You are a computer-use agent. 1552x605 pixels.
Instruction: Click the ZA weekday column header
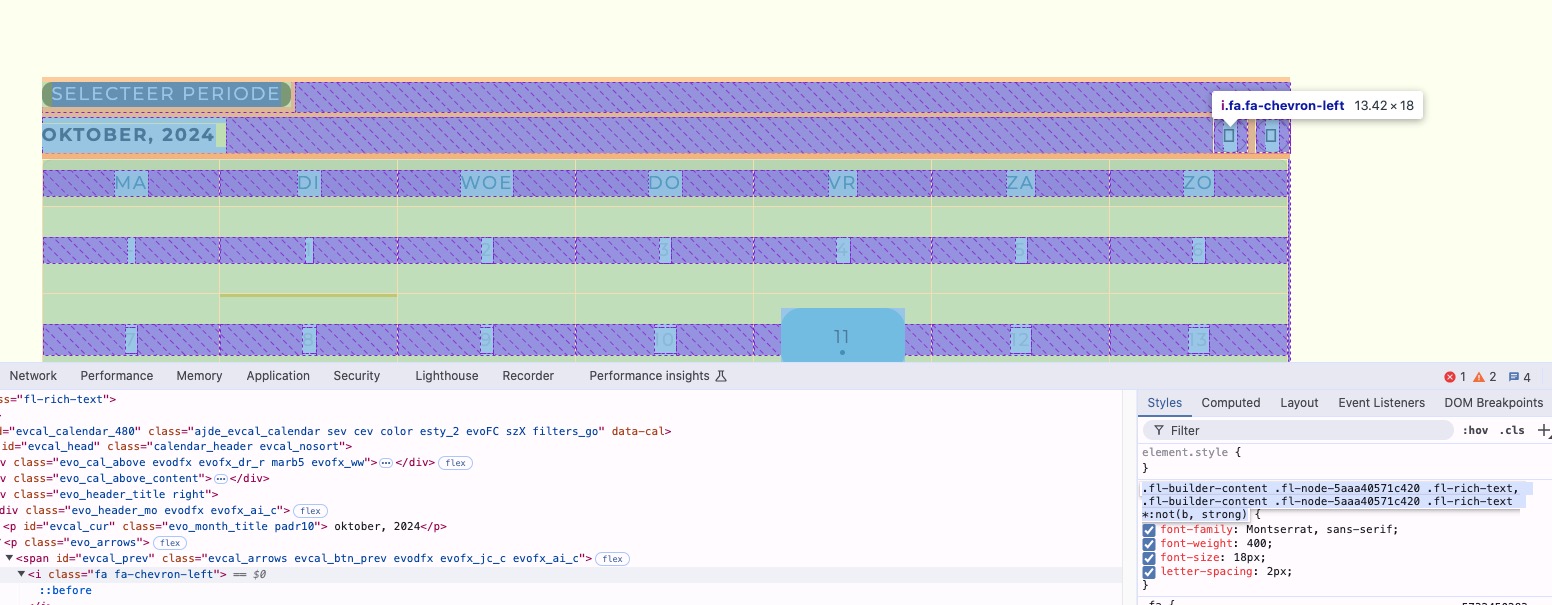1021,183
